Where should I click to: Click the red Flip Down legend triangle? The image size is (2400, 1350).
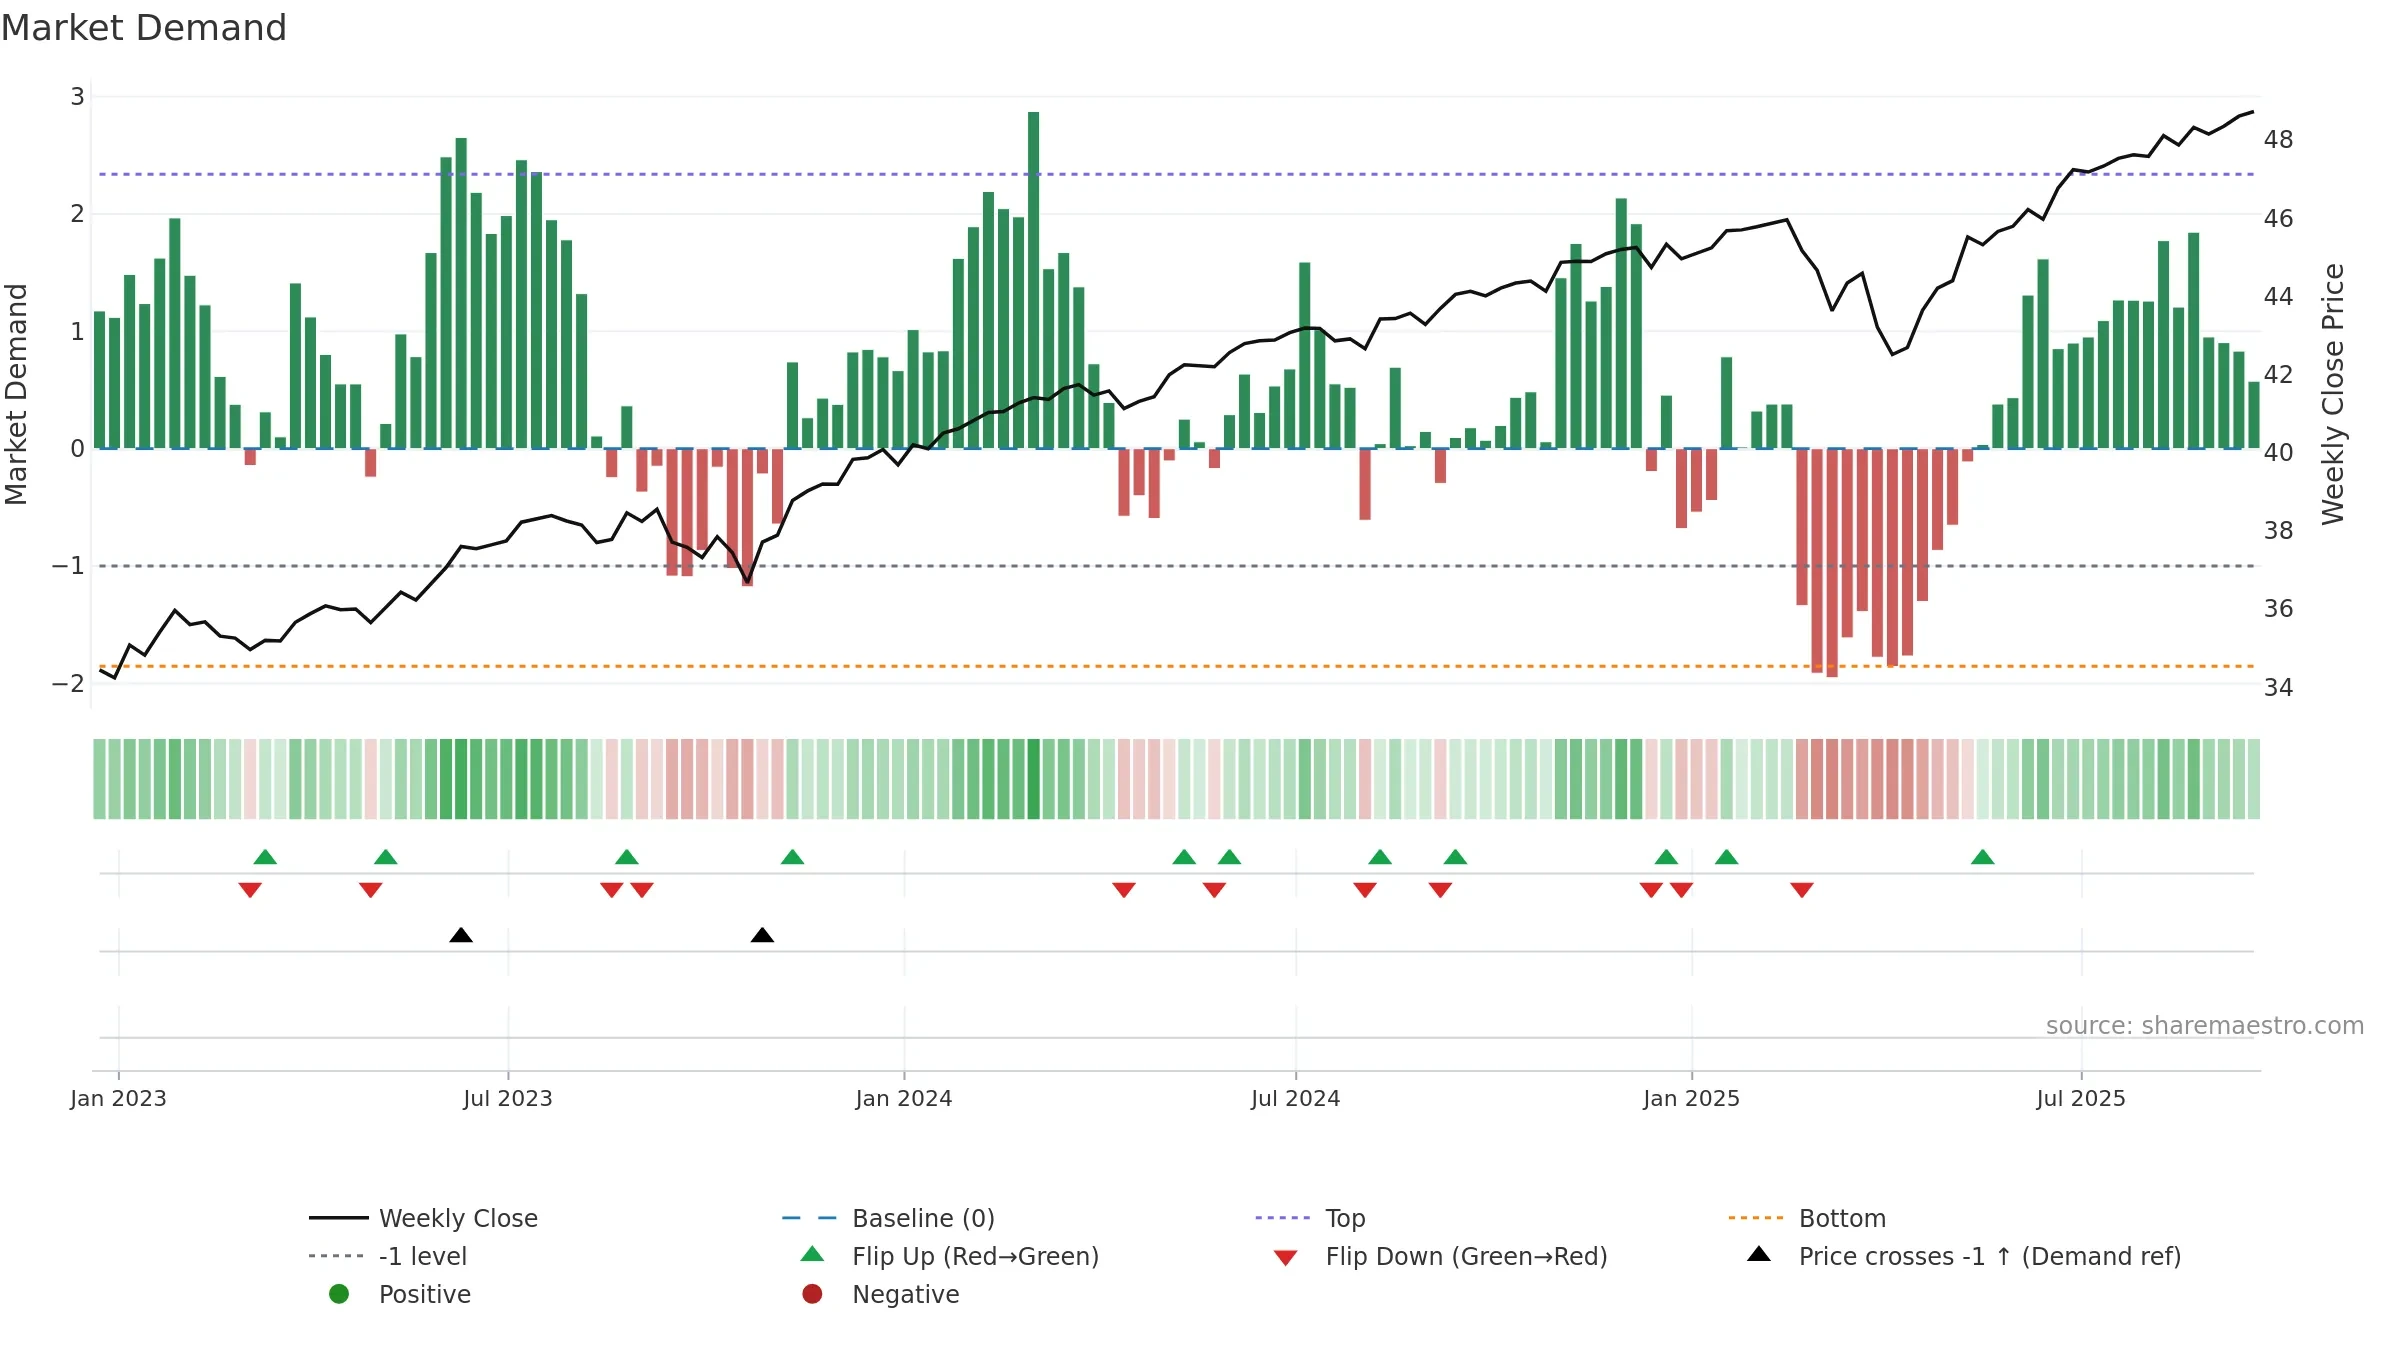point(1286,1258)
